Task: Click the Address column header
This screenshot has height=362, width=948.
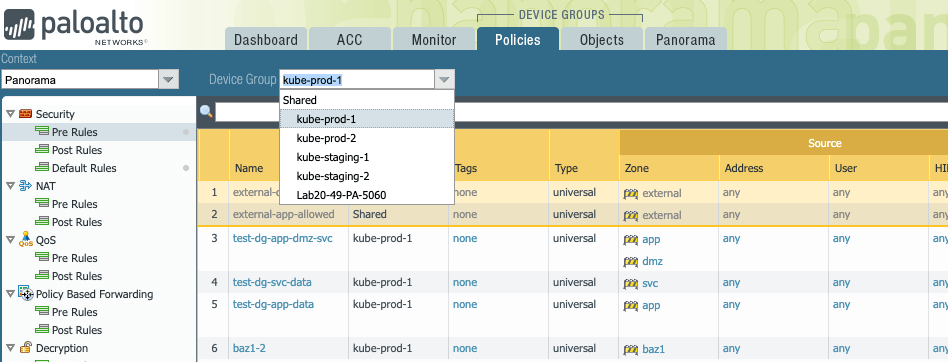Action: (744, 169)
